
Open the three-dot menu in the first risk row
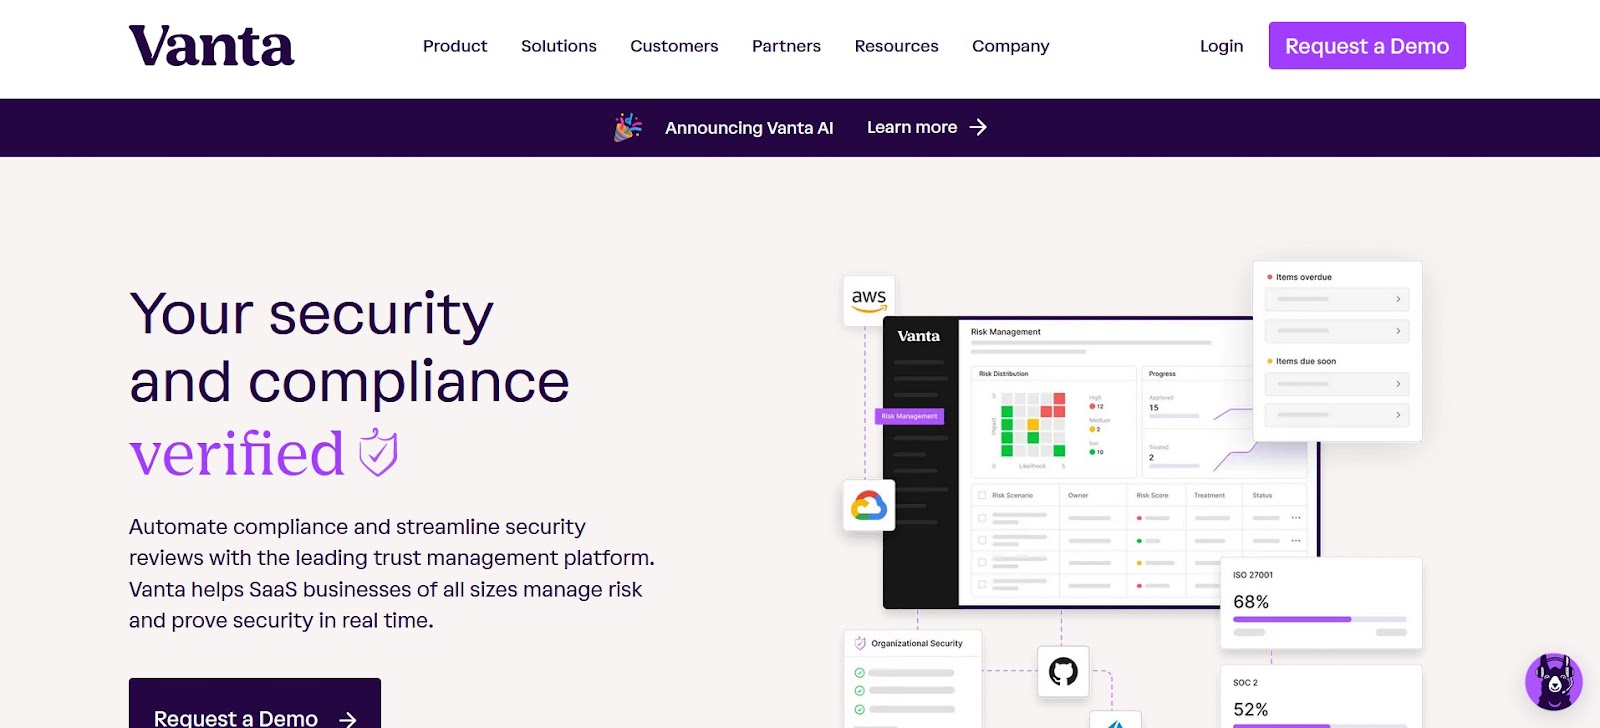(1296, 518)
